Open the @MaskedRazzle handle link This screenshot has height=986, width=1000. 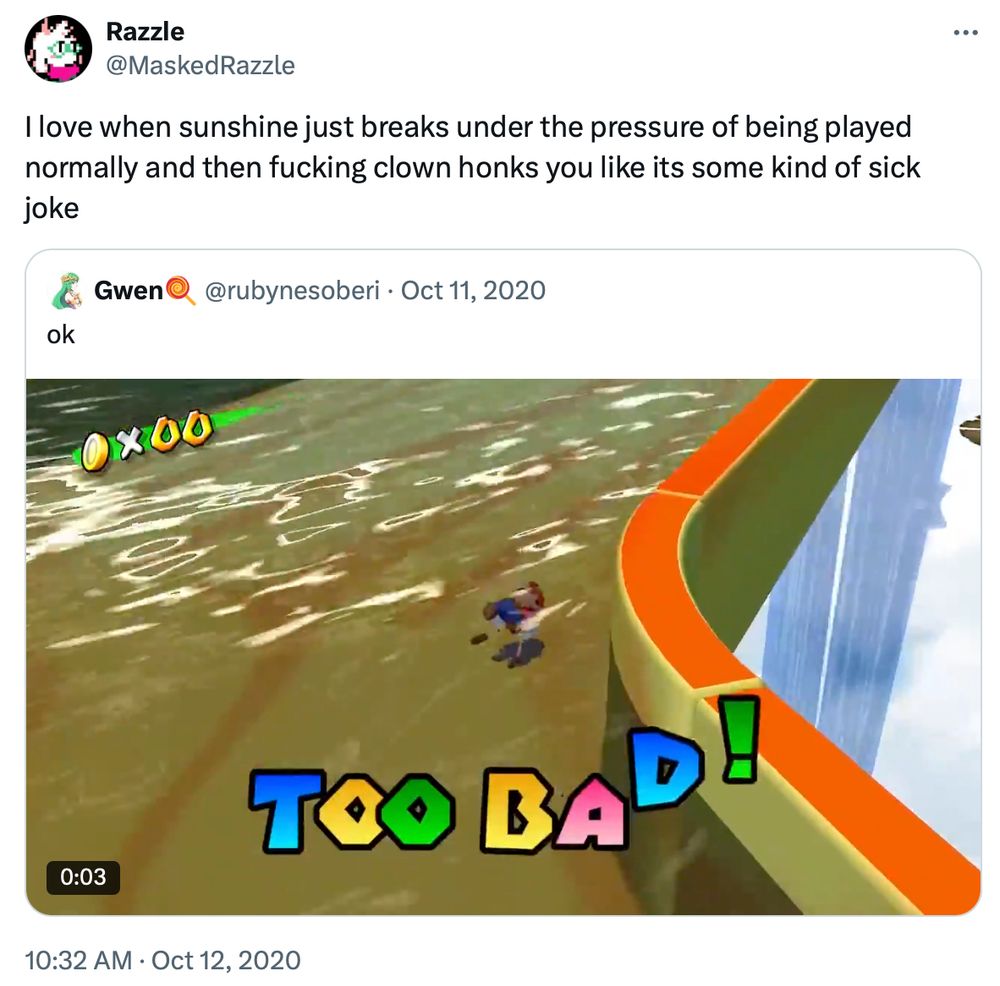tap(200, 66)
